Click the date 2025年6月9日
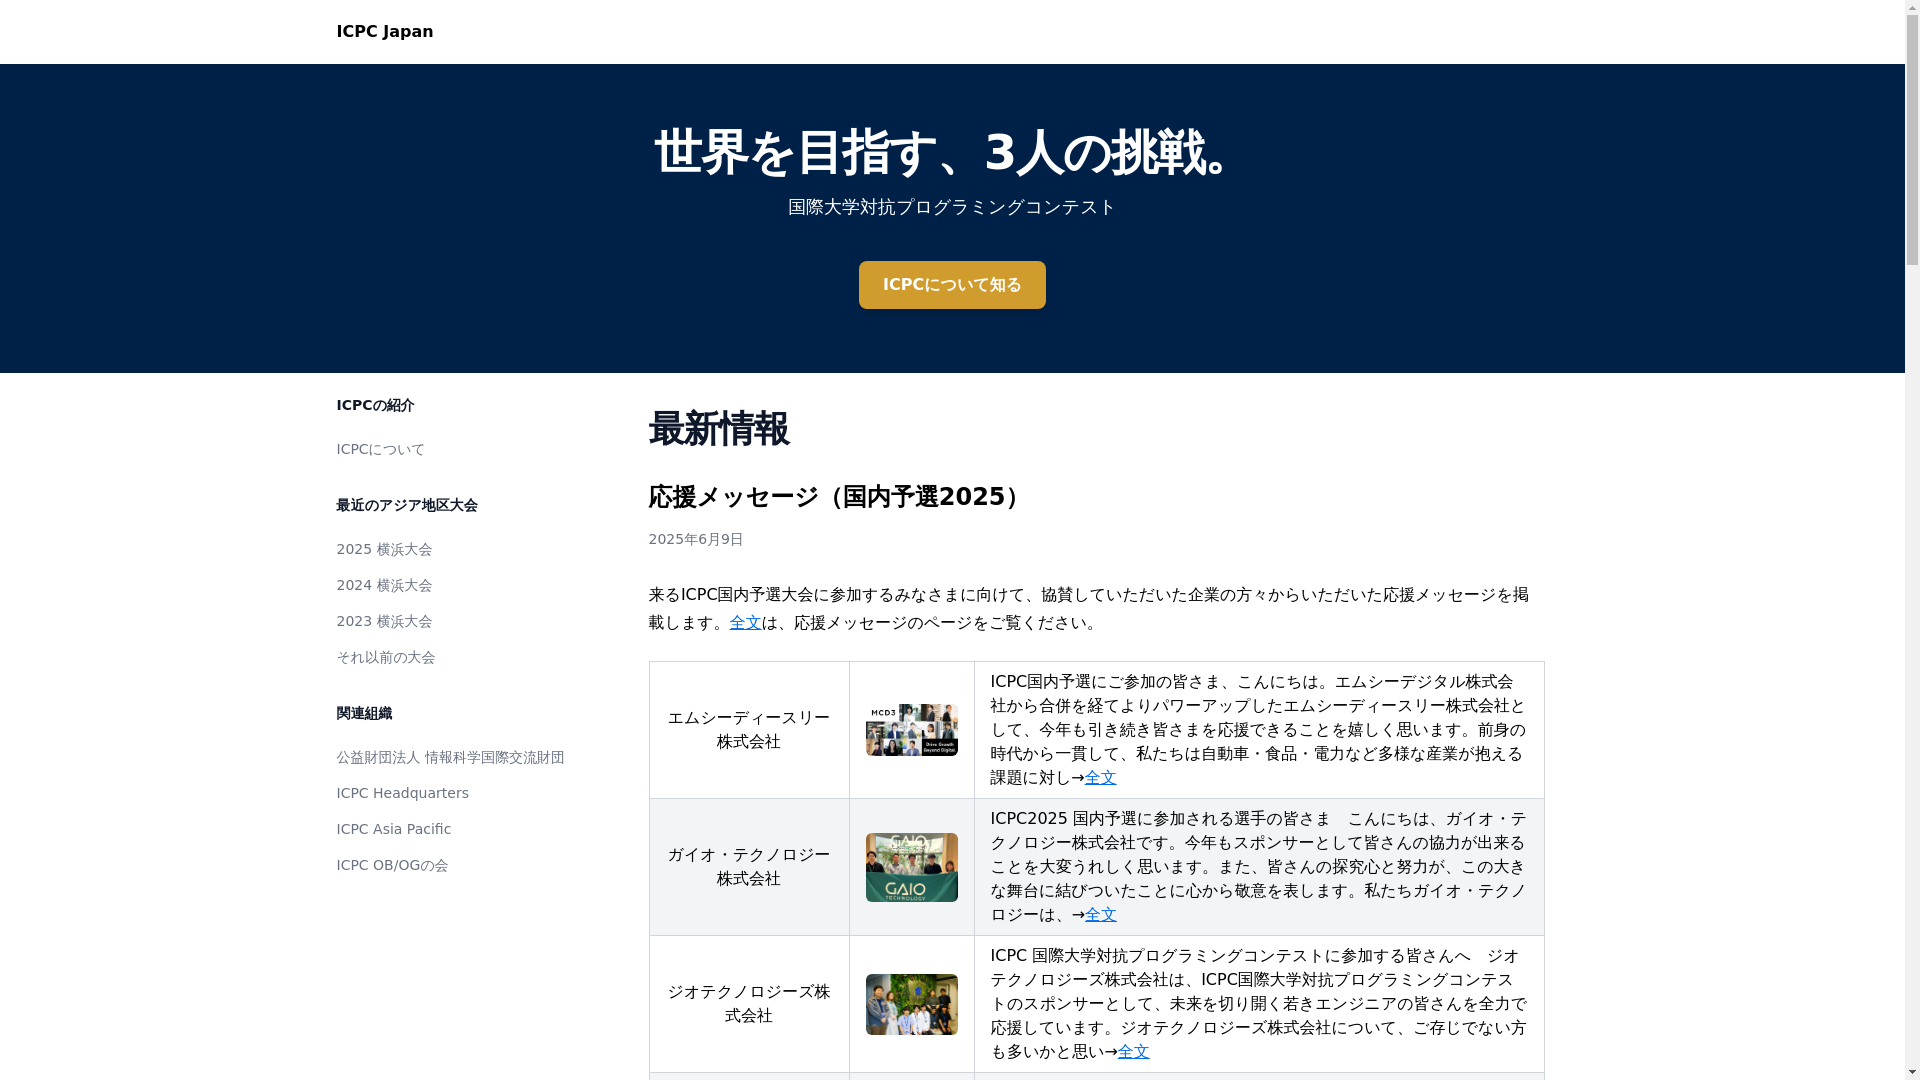 click(696, 539)
